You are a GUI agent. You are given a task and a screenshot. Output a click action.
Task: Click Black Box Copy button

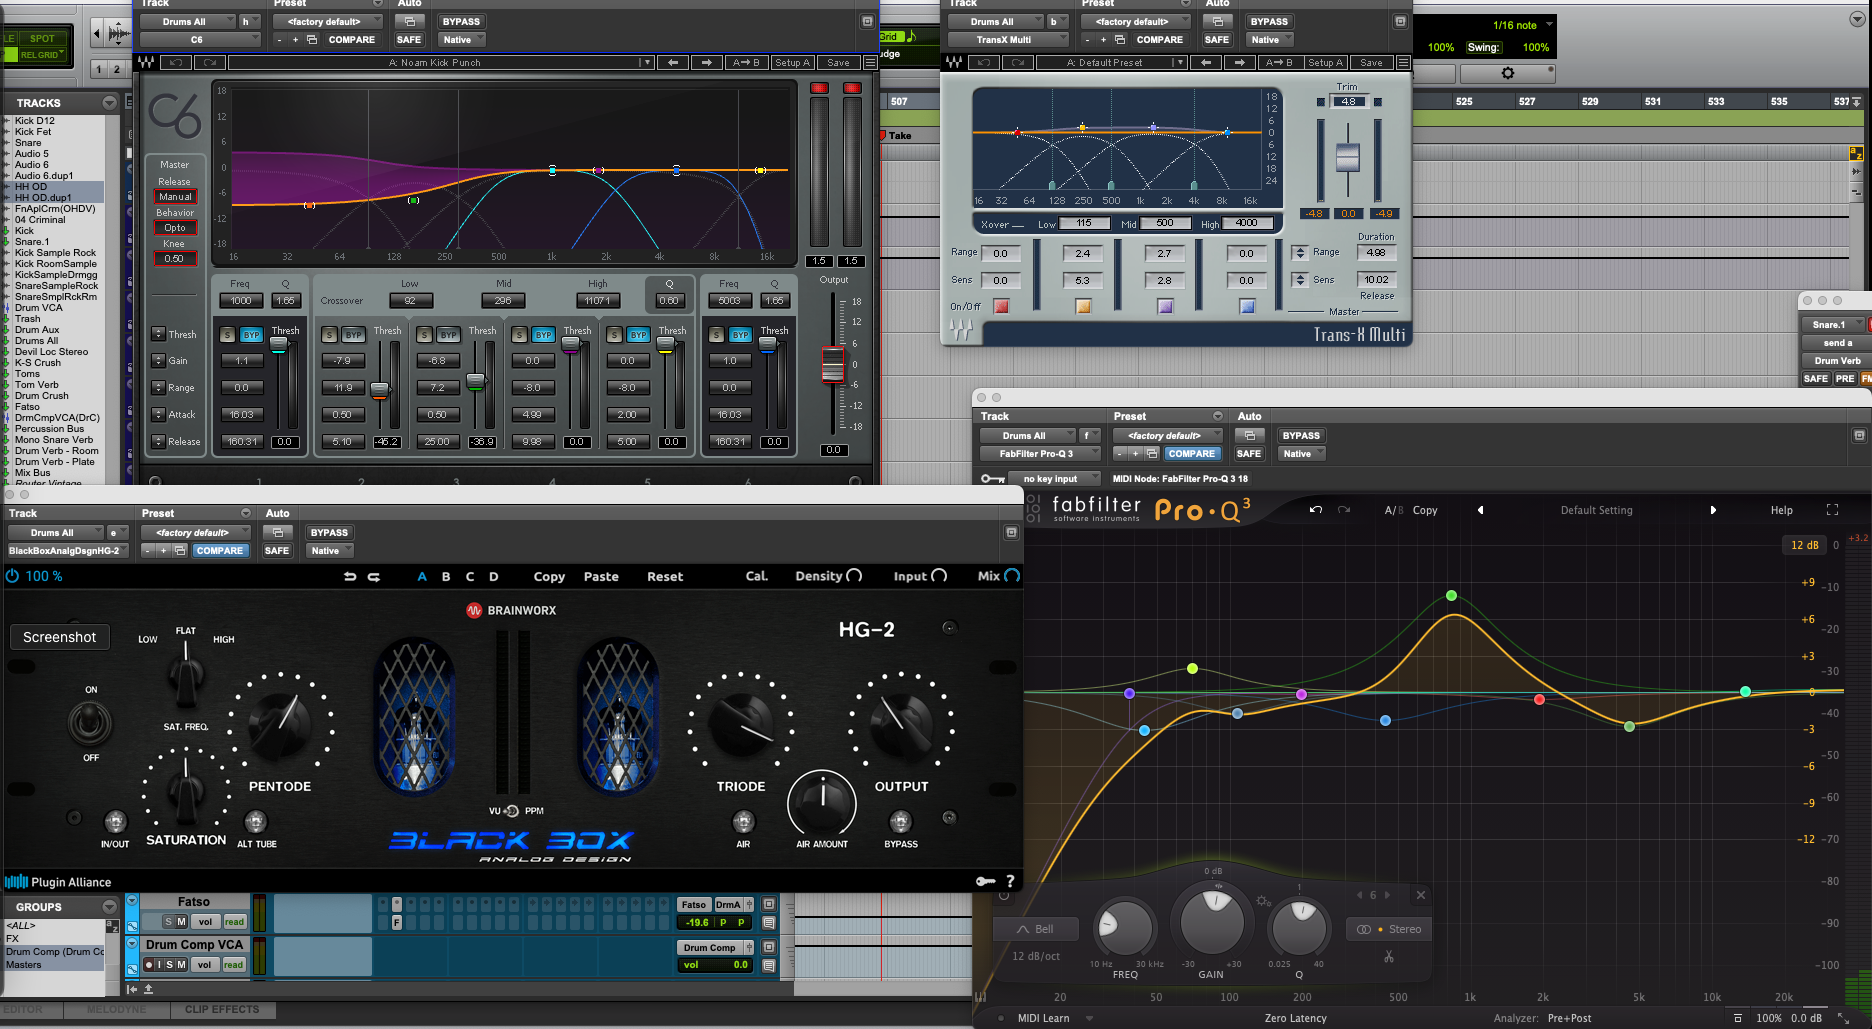(549, 577)
